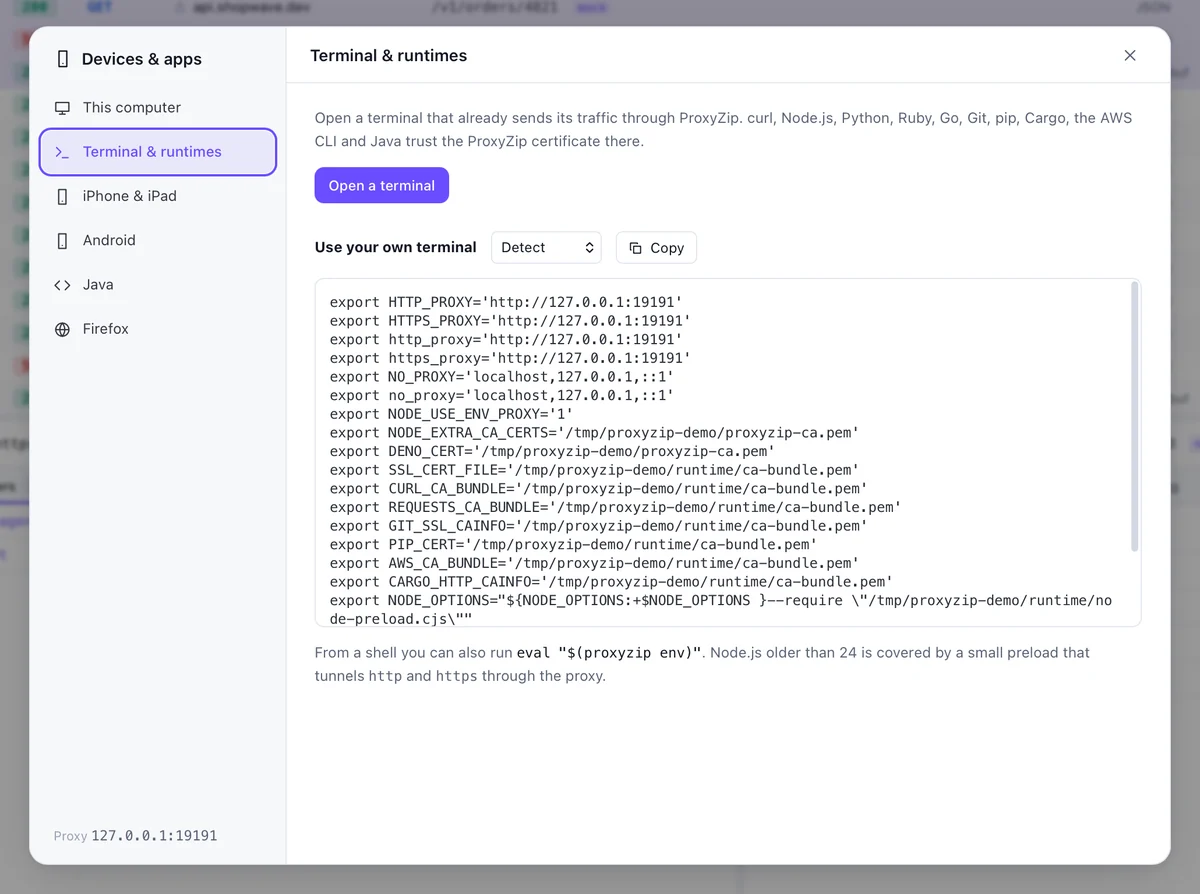Screen dimensions: 1200x894
Task: Click the NODE_OPTIONS export line
Action: [720, 610]
